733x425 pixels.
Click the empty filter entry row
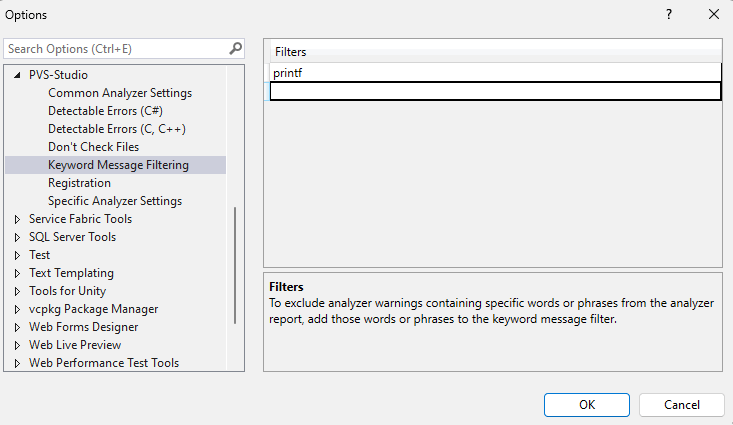pos(495,91)
